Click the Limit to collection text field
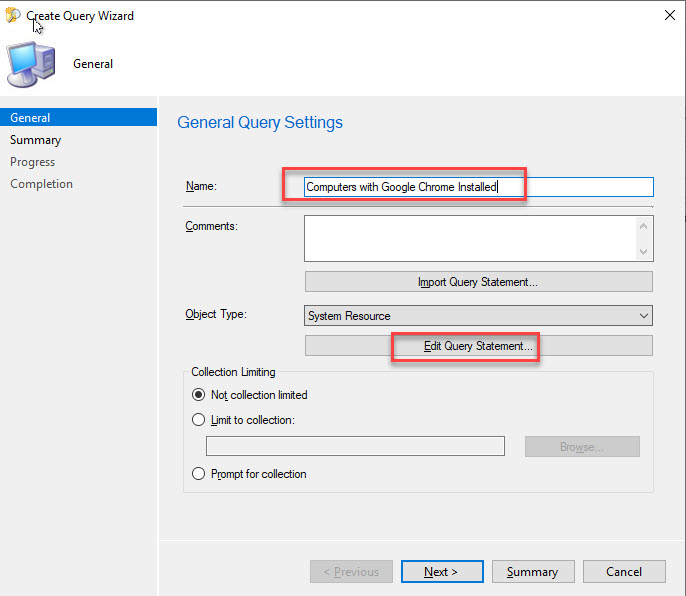Screen dimensions: 686x596 pyautogui.click(x=355, y=447)
